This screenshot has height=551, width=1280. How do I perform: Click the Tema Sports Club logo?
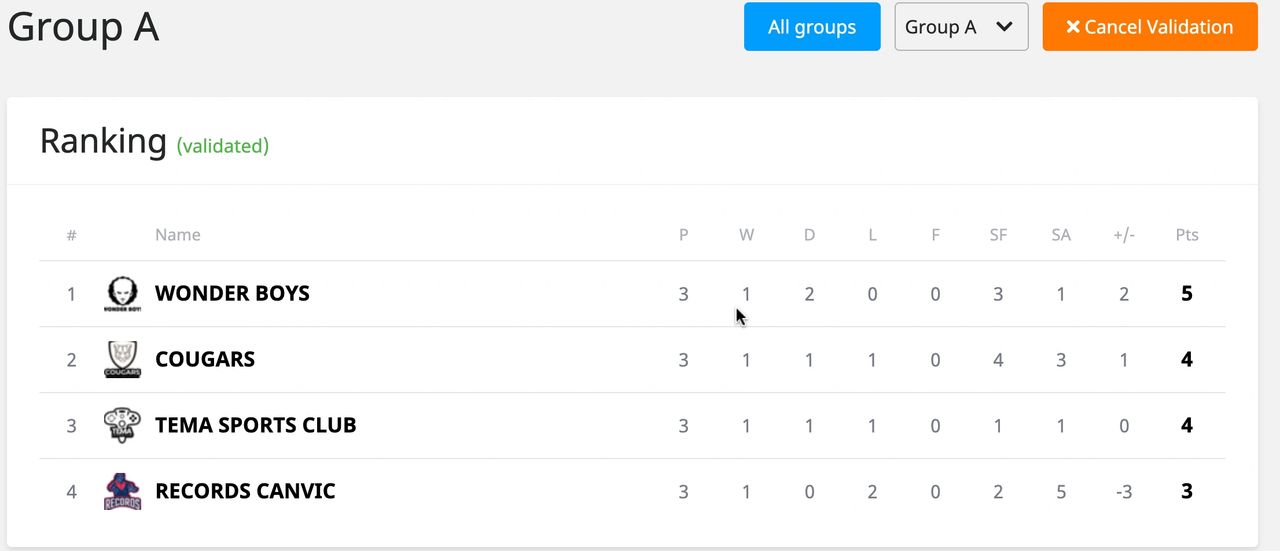pos(123,425)
